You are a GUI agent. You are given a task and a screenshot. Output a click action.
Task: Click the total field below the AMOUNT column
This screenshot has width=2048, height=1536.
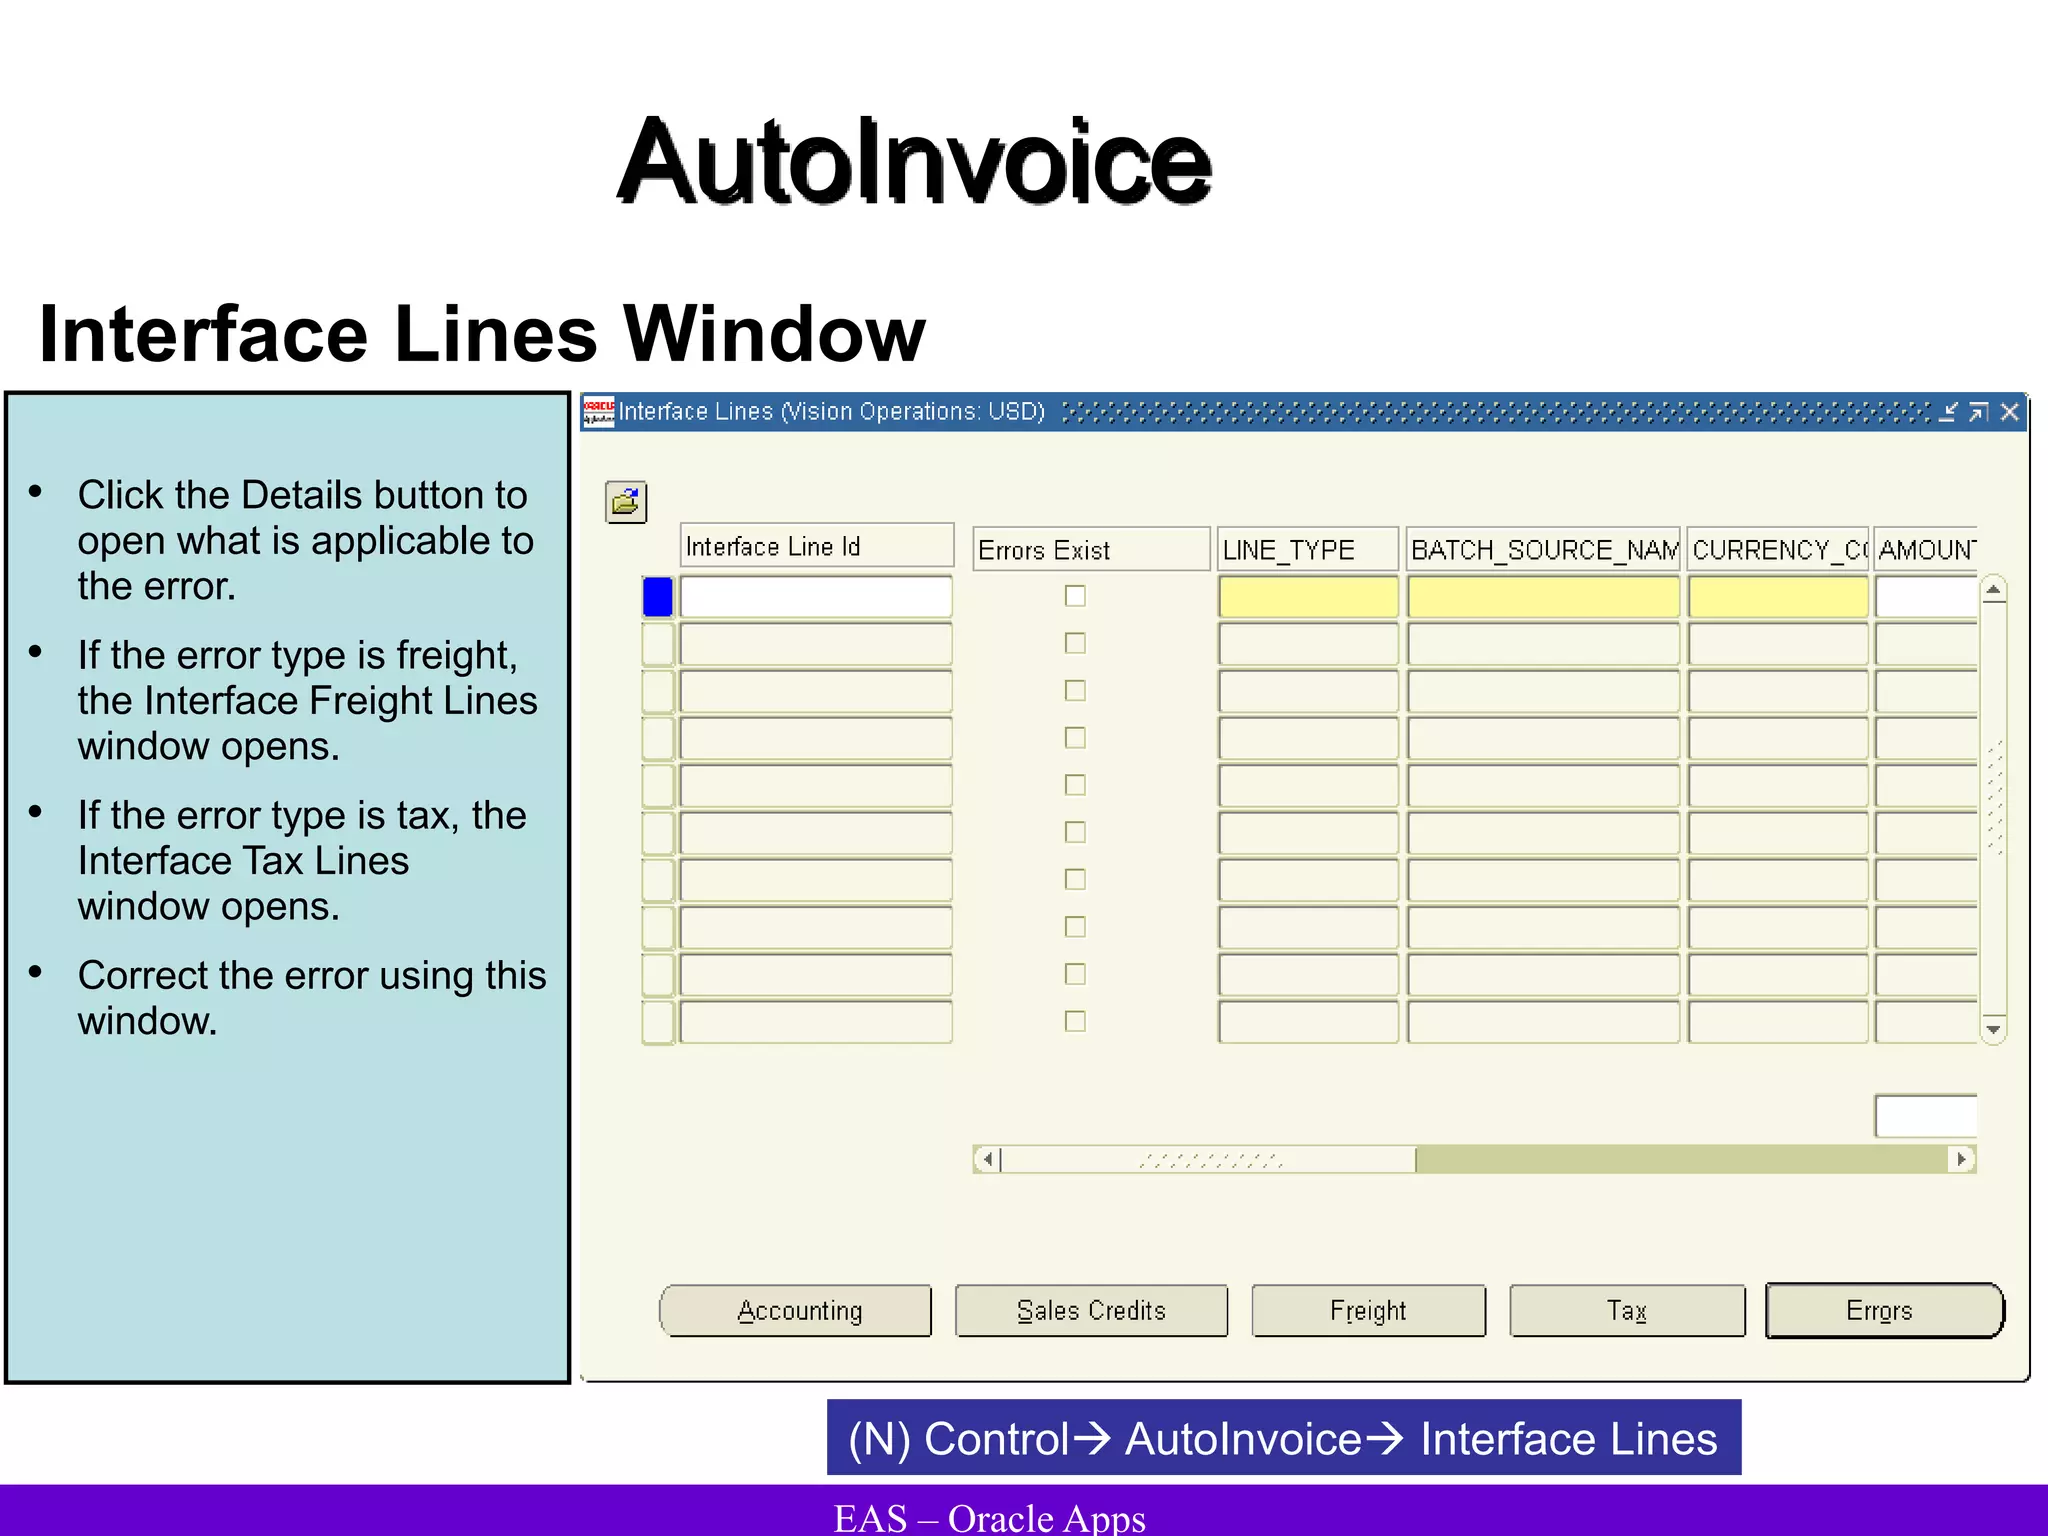click(1926, 1116)
